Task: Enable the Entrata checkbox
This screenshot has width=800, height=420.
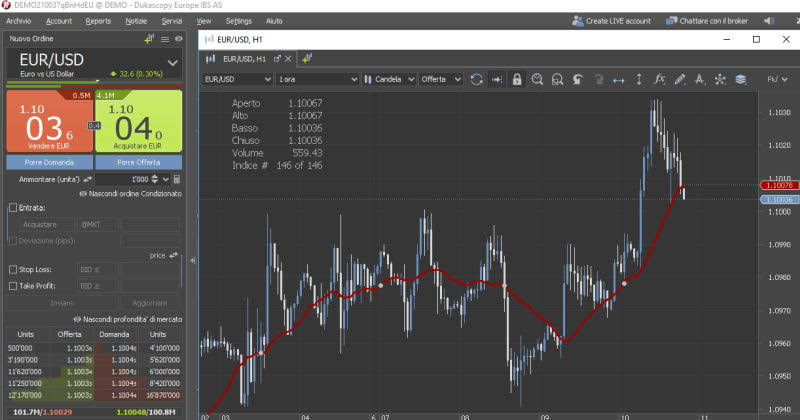Action: click(12, 208)
